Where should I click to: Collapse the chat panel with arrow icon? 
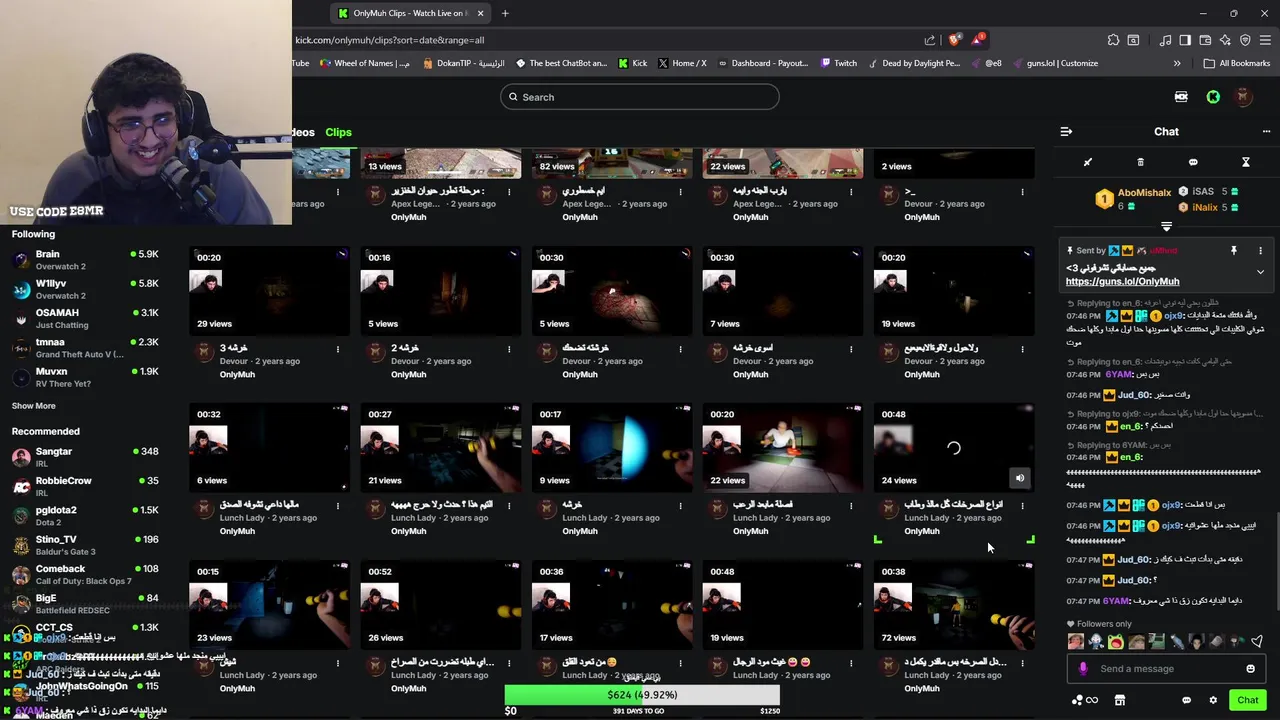tap(1066, 132)
